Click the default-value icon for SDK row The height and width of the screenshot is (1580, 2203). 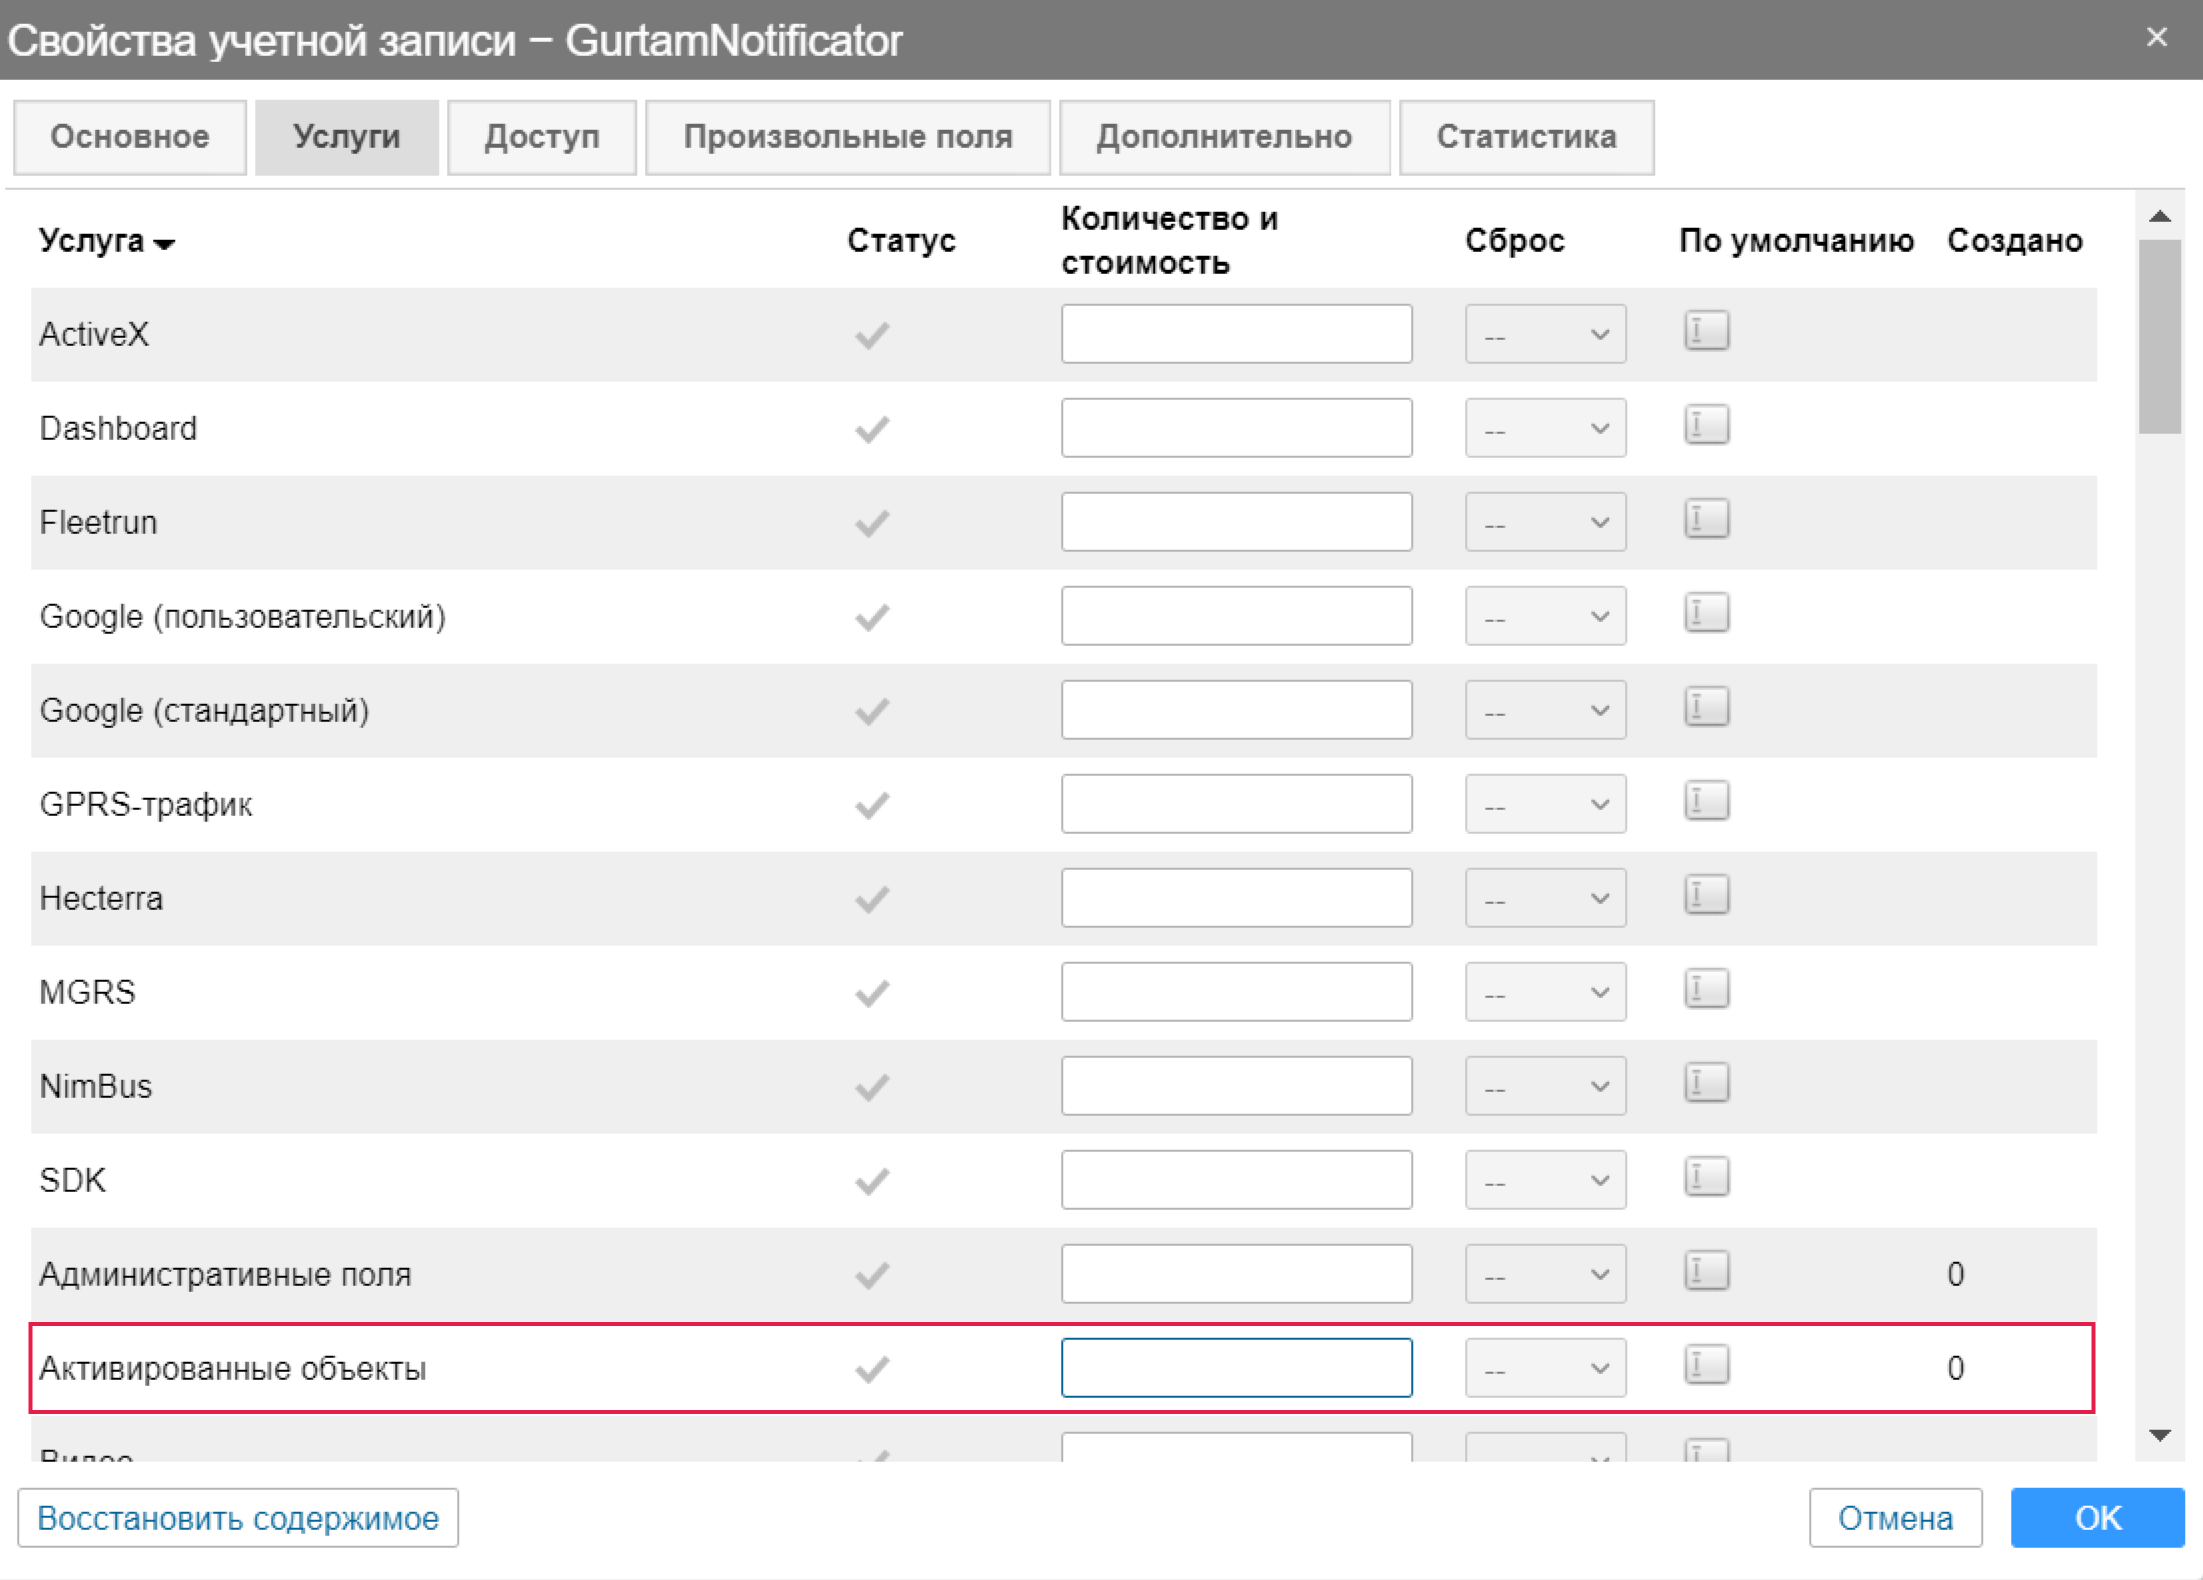coord(1706,1177)
